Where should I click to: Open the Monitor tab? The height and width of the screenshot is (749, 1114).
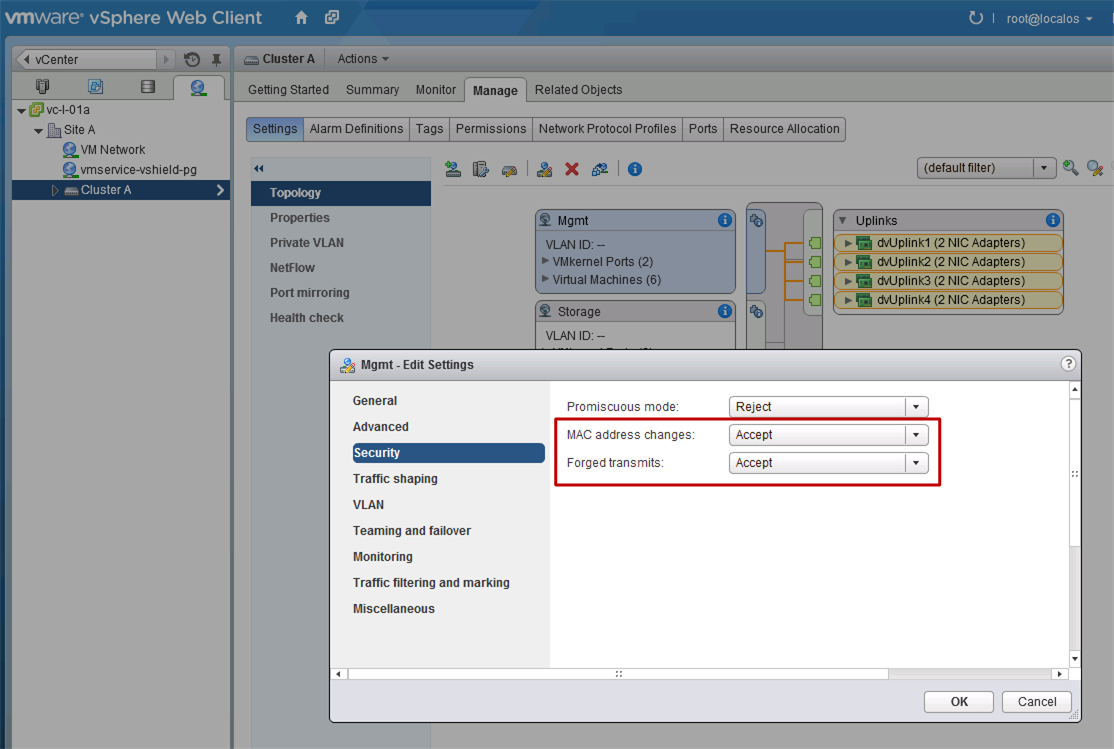click(436, 90)
